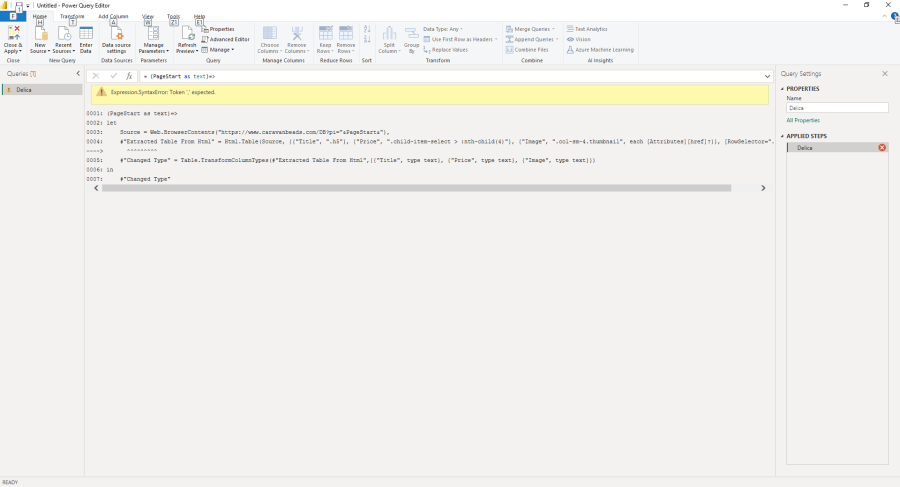Open the Data Type: Any dropdown
The image size is (900, 487).
(443, 29)
